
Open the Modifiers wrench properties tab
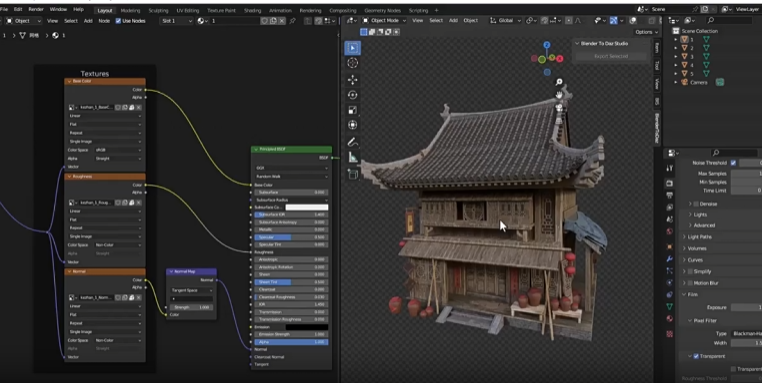coord(669,259)
